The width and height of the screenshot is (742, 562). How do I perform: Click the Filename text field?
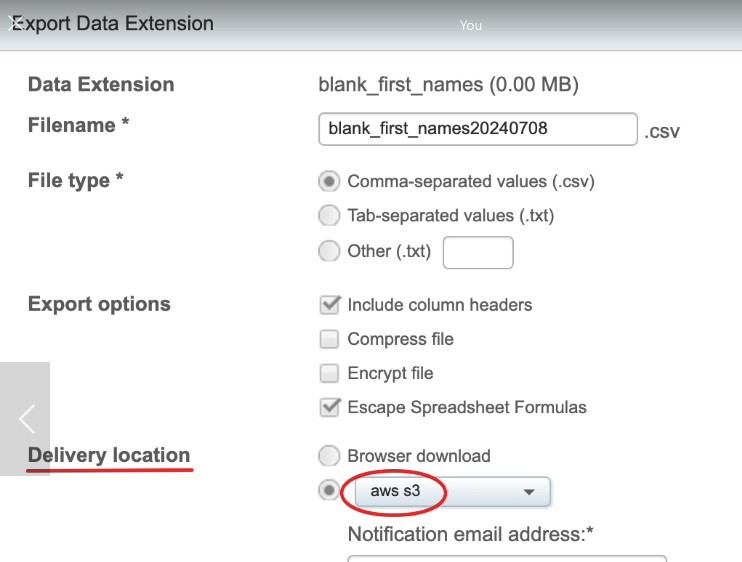[477, 129]
